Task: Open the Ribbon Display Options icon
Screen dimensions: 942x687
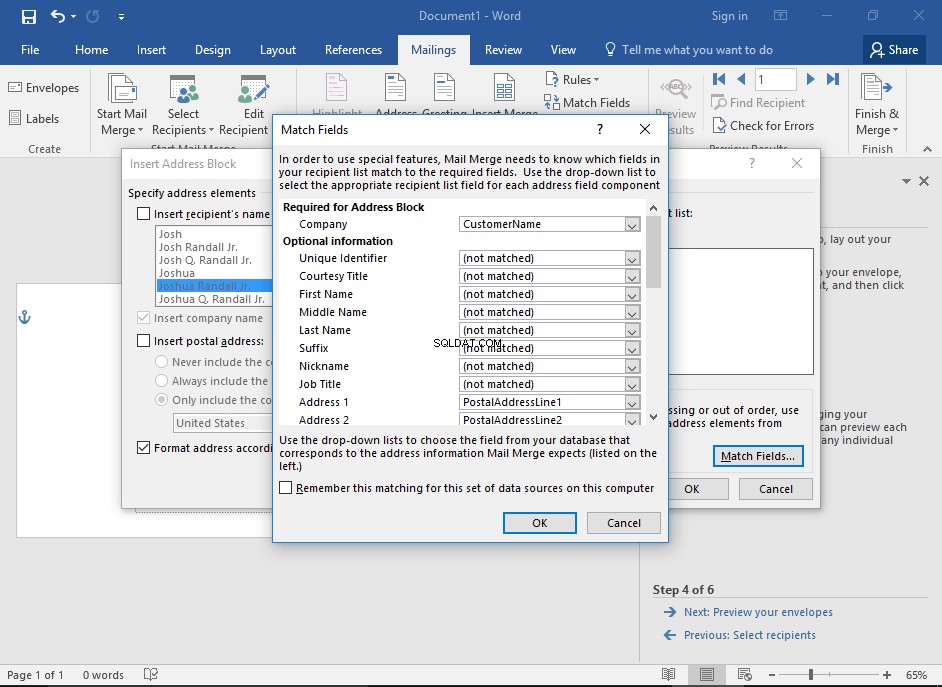Action: click(780, 16)
